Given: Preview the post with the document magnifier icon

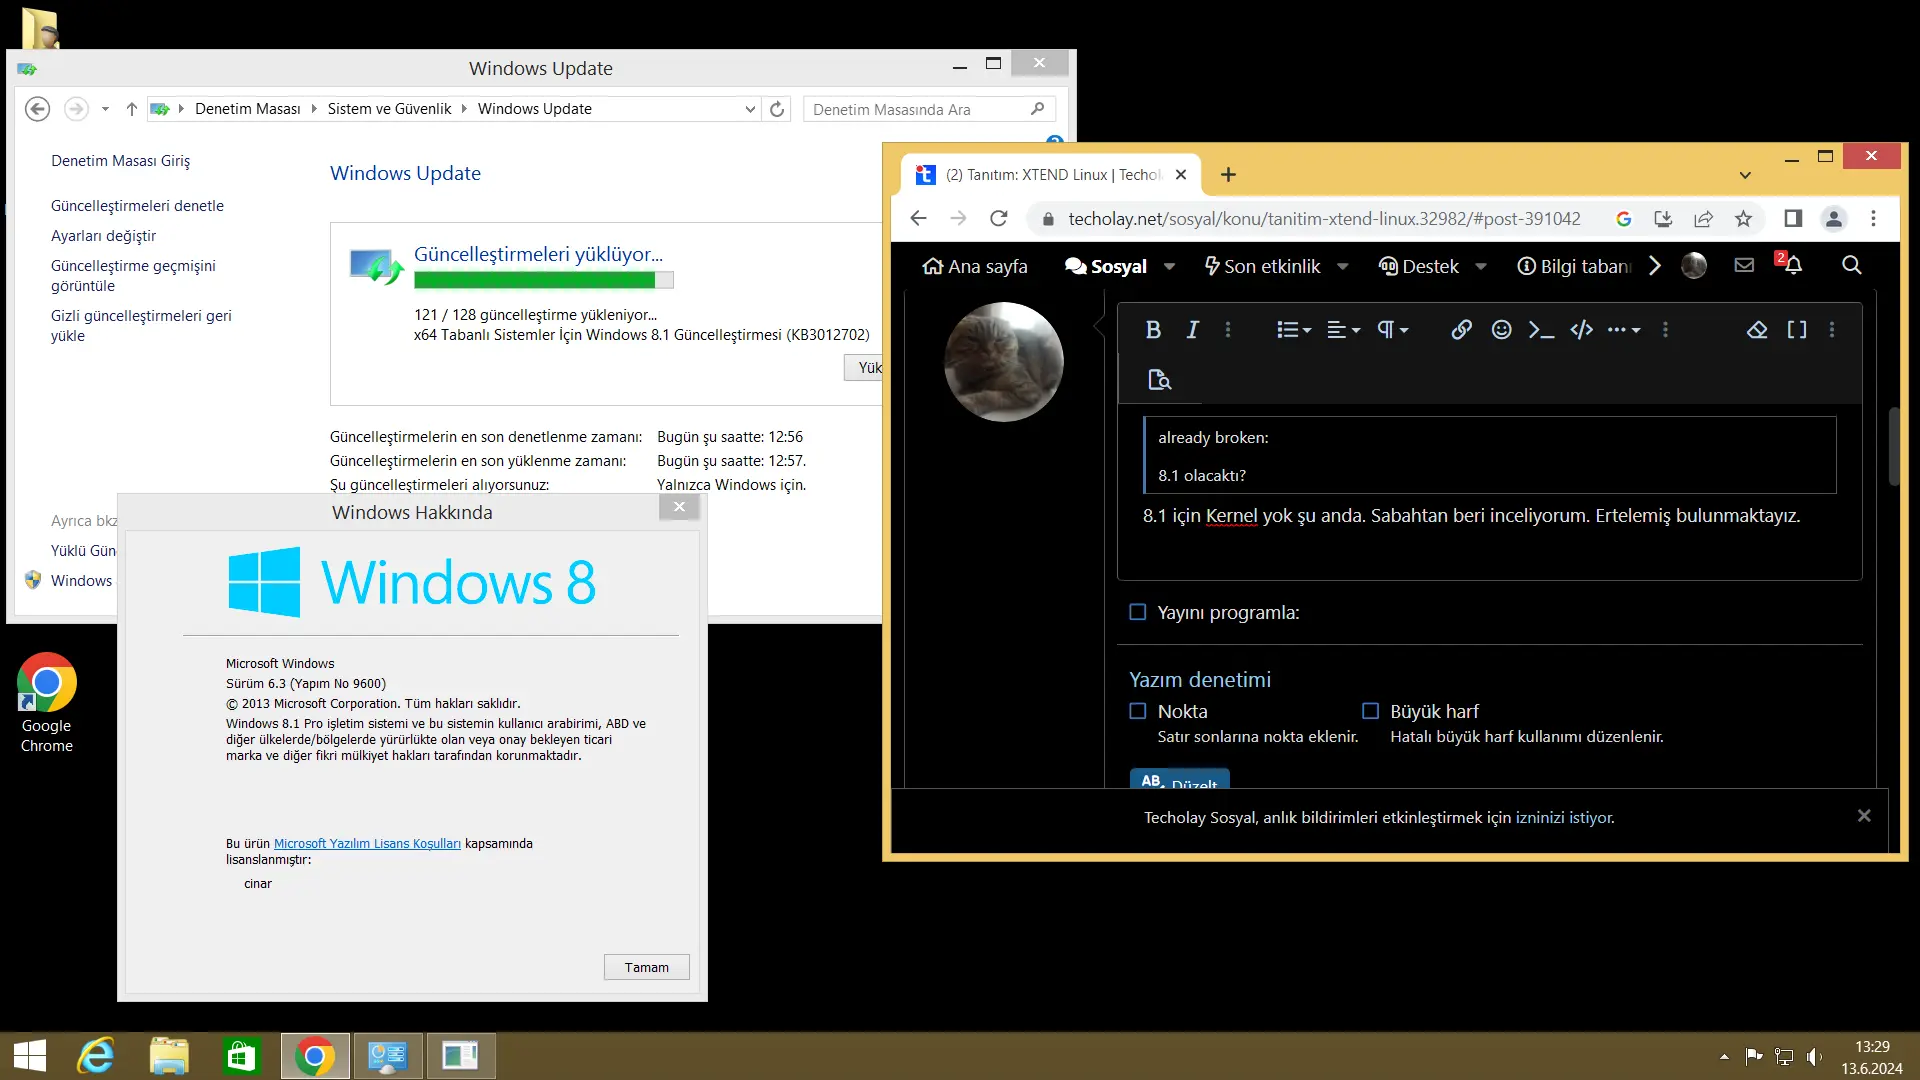Looking at the screenshot, I should (1159, 380).
